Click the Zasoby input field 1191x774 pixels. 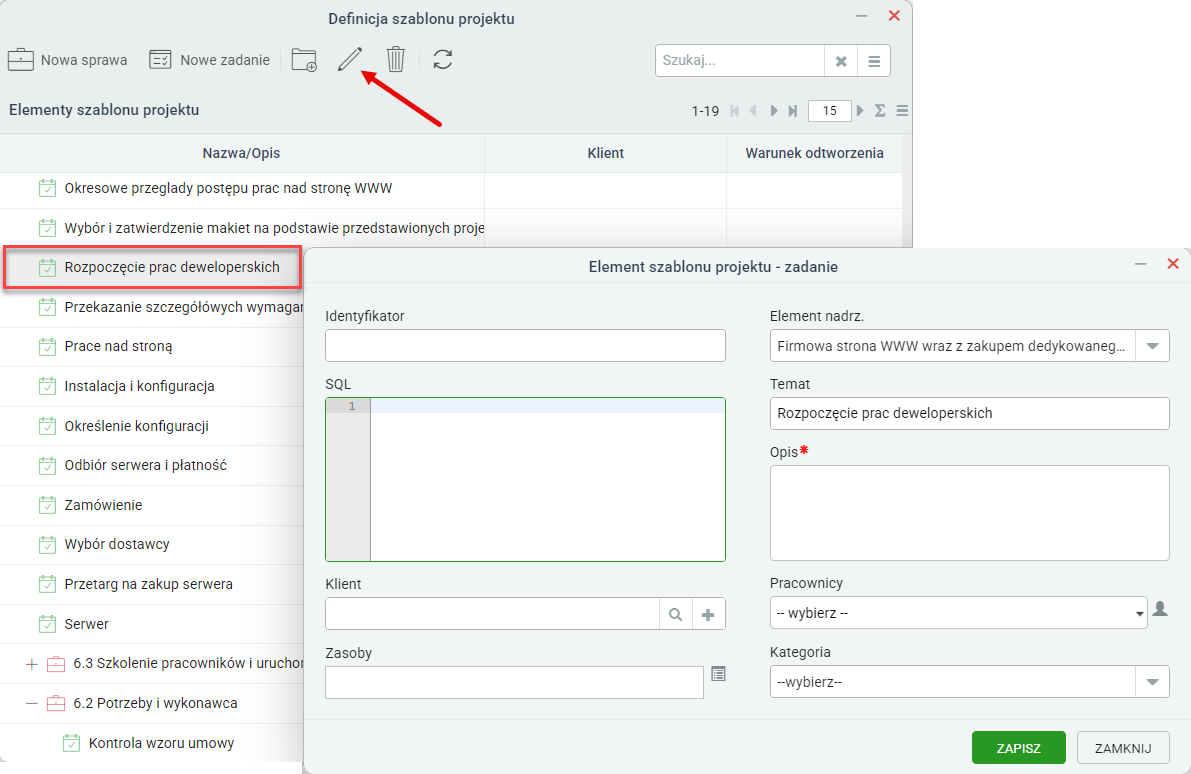514,682
